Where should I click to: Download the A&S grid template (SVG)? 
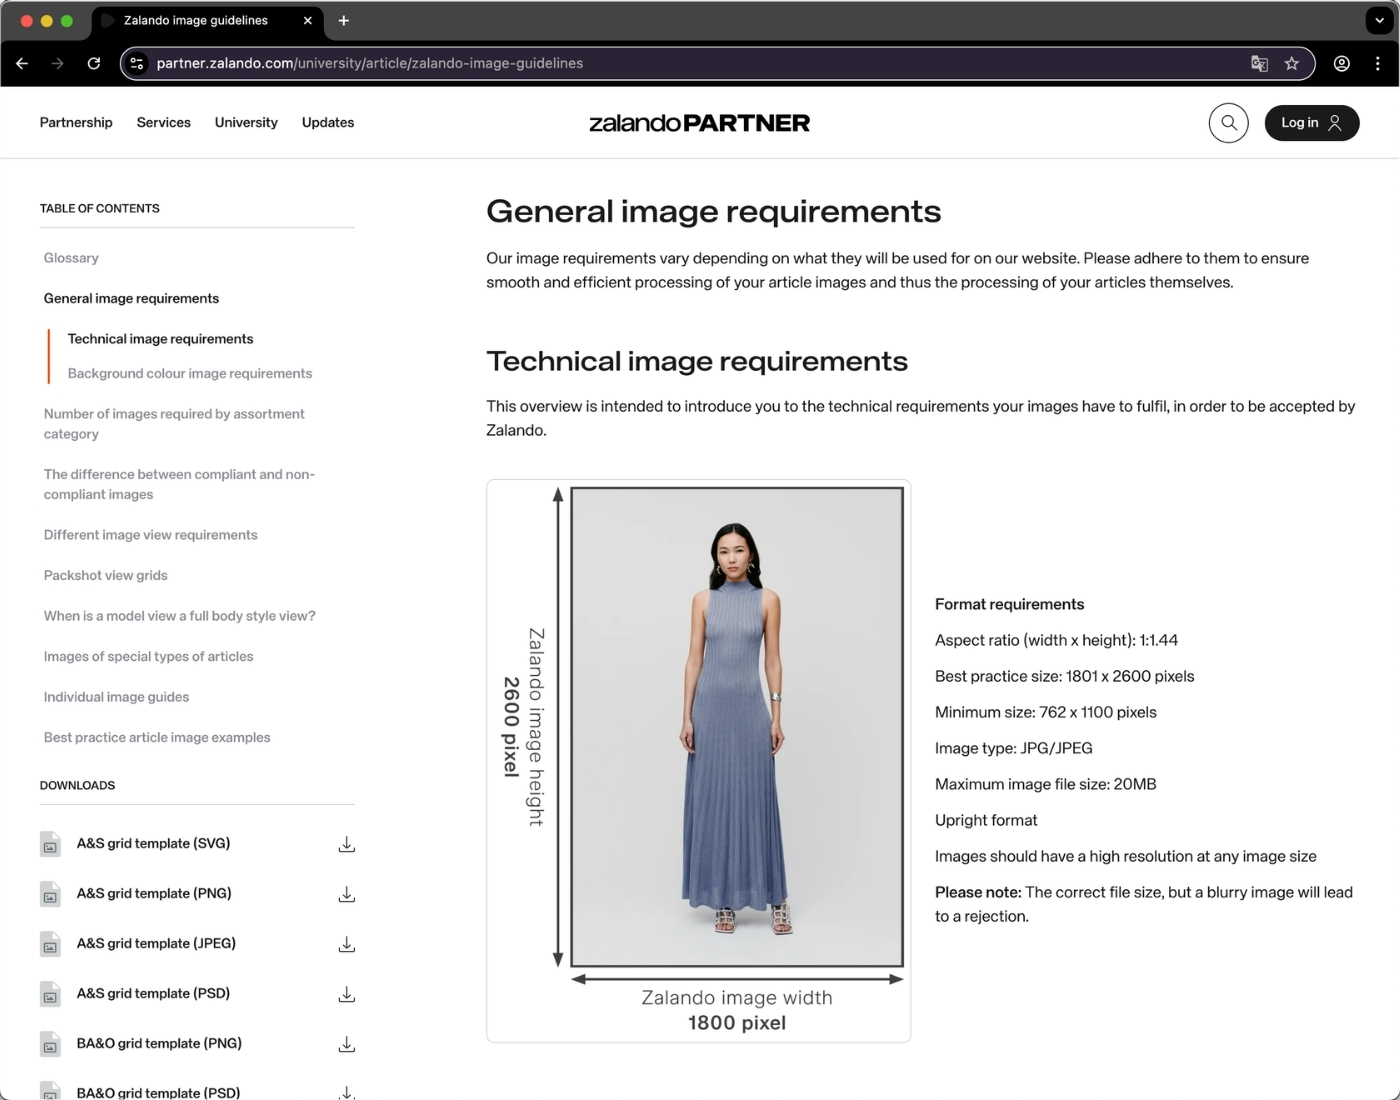point(346,844)
